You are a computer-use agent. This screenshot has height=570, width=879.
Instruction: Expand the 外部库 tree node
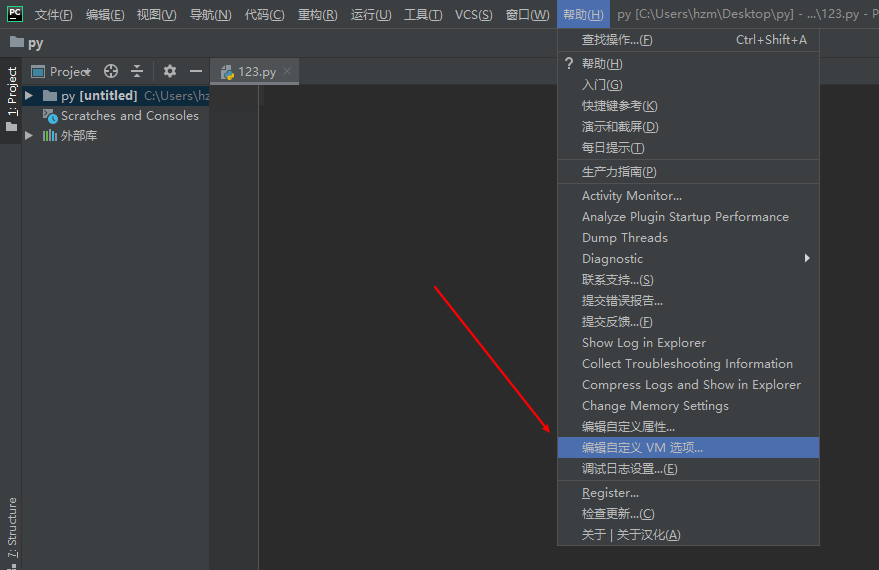(29, 136)
